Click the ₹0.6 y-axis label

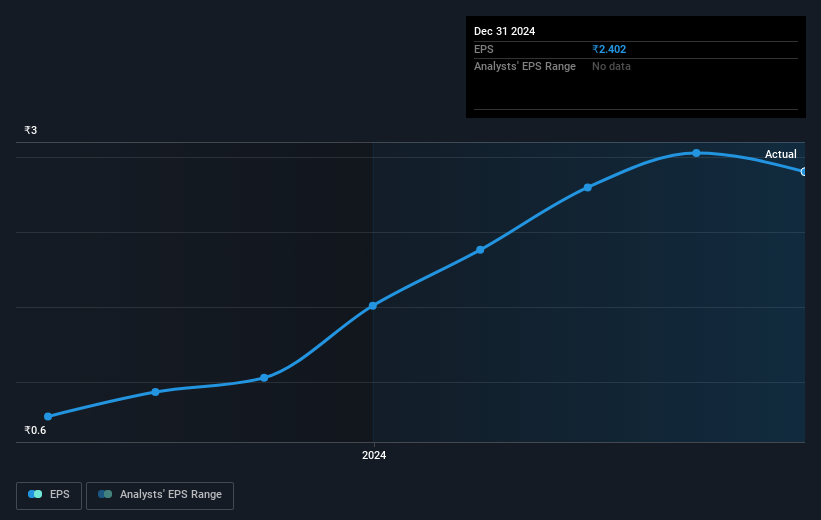click(35, 430)
